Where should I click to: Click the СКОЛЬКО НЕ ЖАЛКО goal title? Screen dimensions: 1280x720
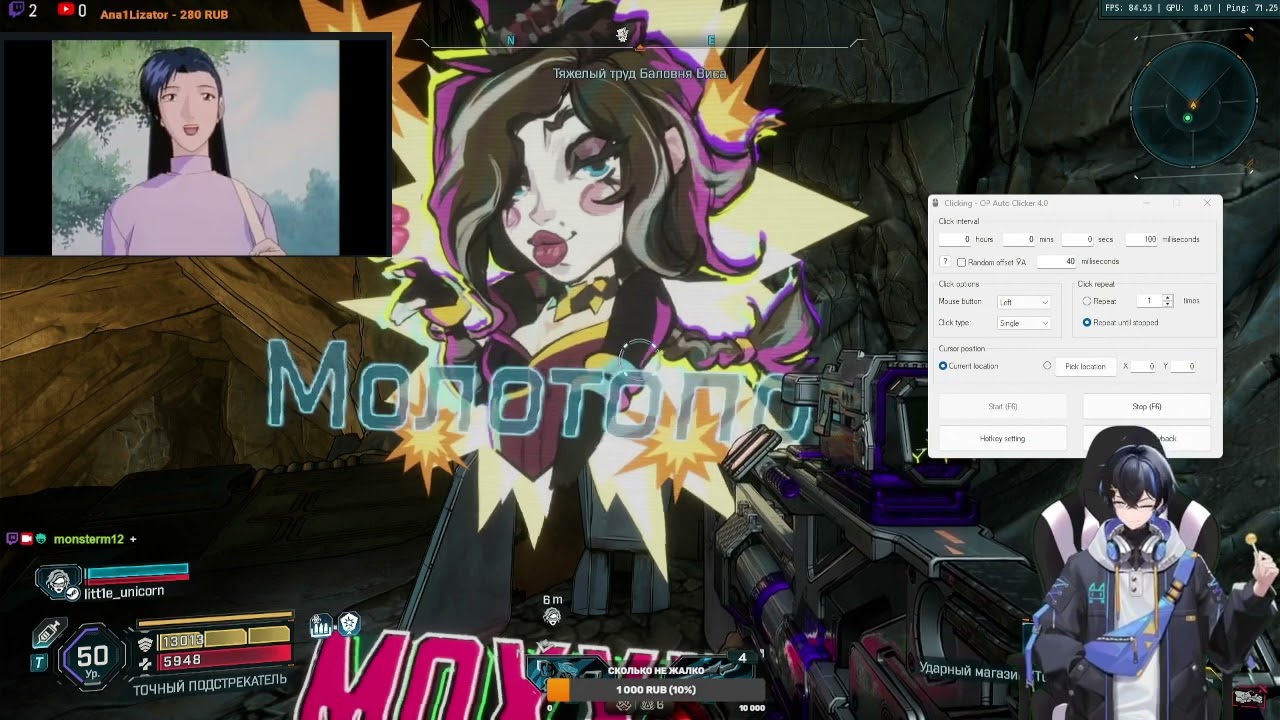655,670
